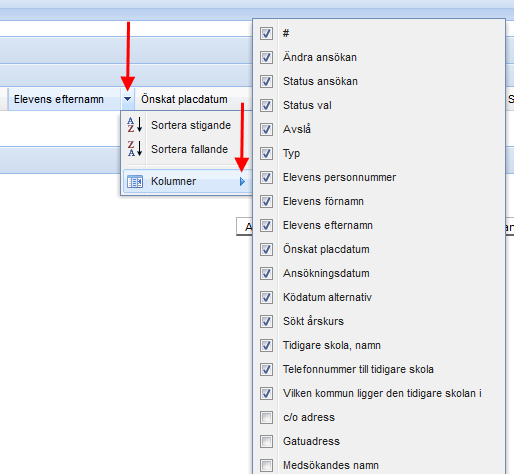Uncheck the Ändra ansökan checkbox
Screen dimensions: 514x474
click(x=266, y=57)
